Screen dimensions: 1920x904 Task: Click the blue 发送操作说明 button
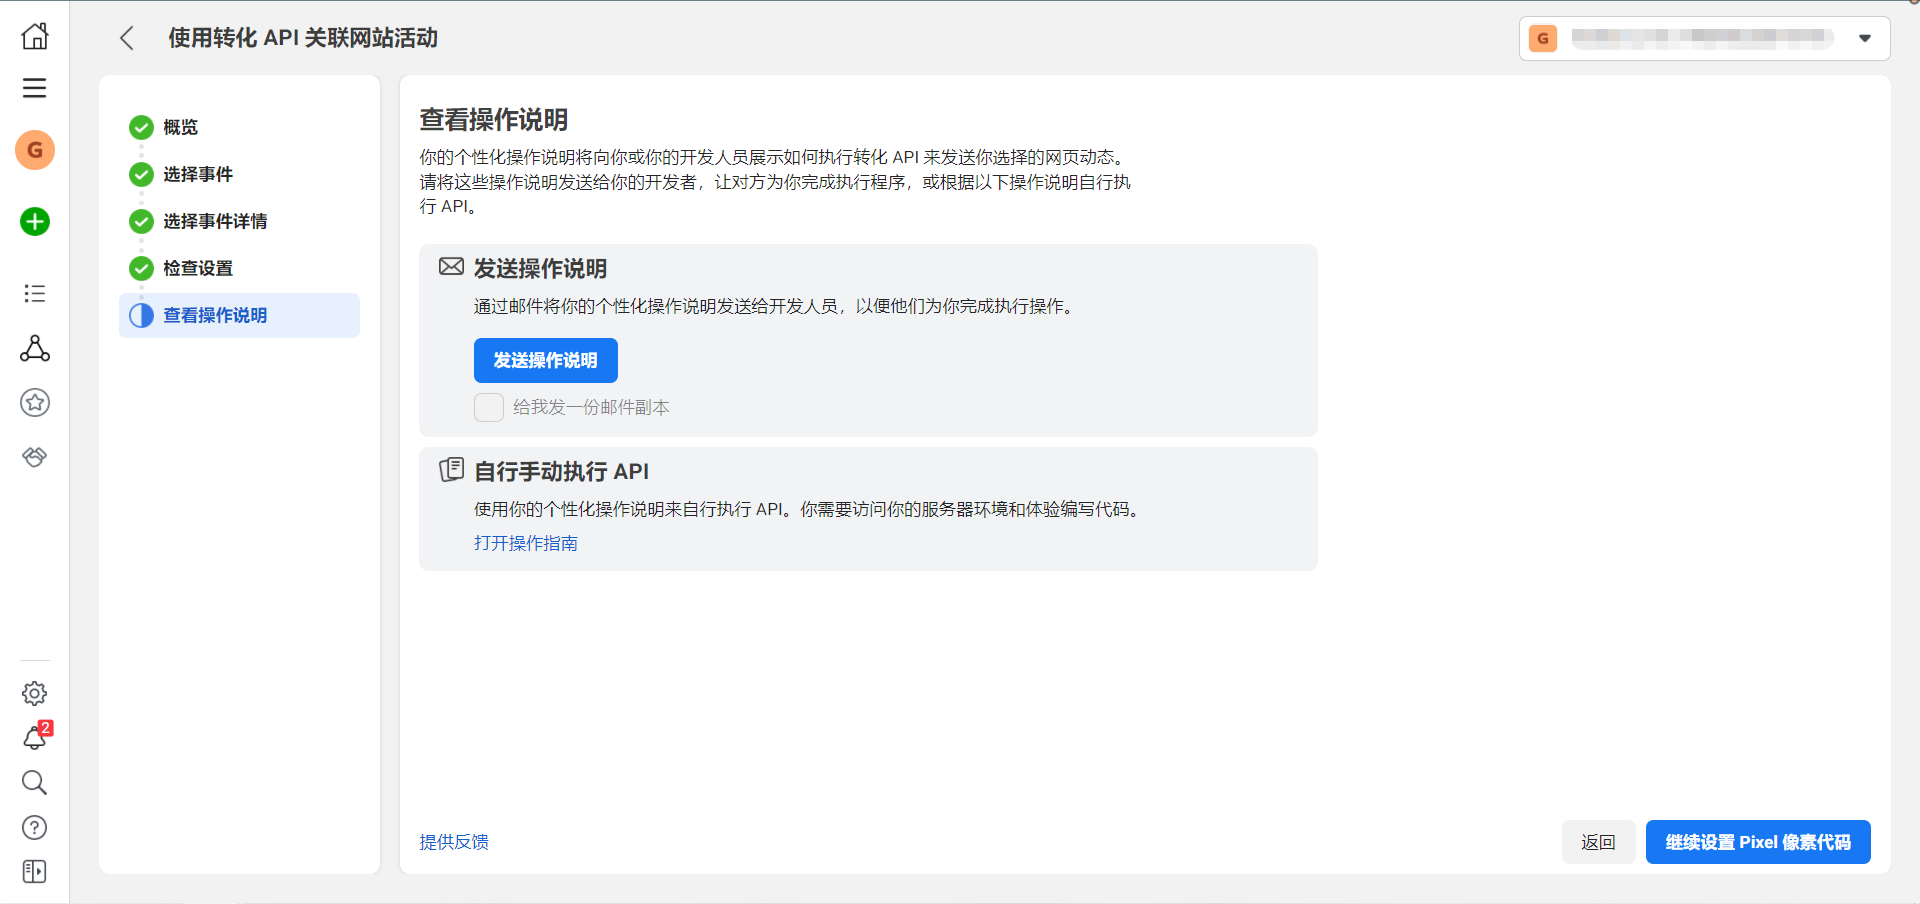click(x=545, y=360)
